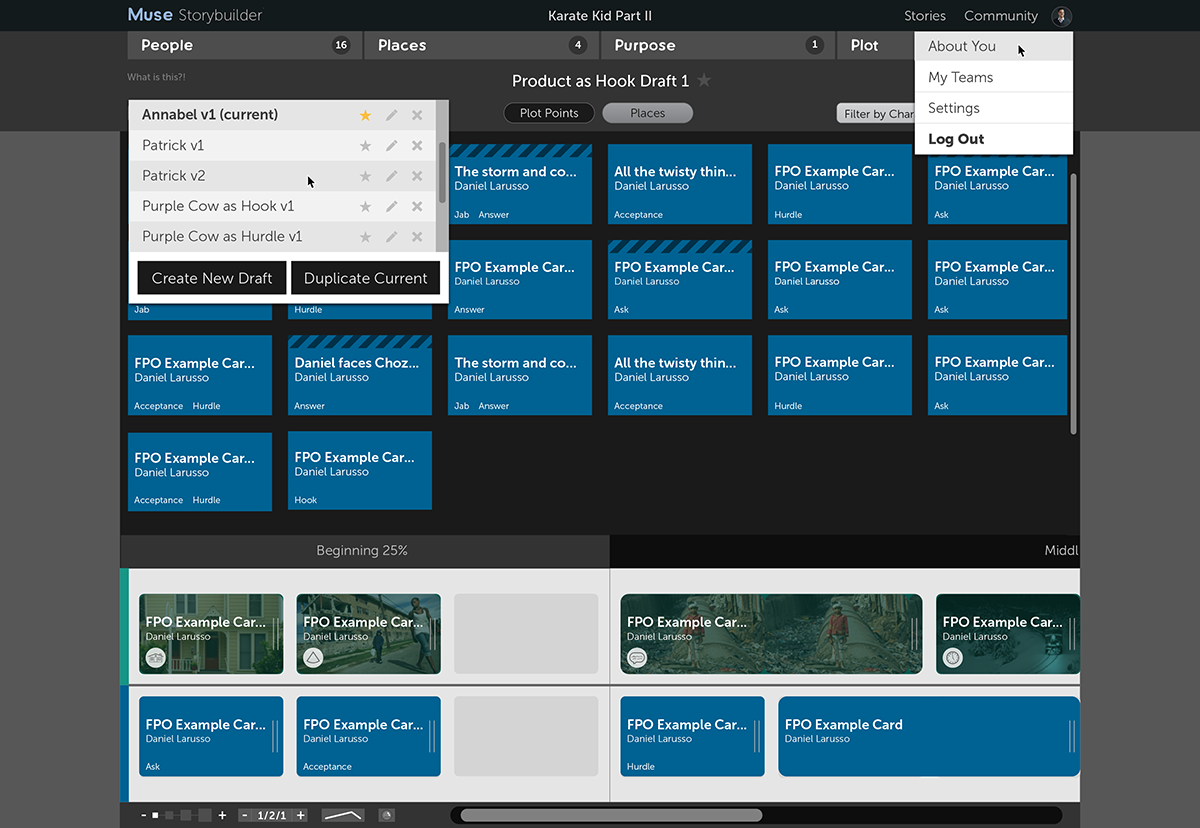This screenshot has width=1200, height=828.
Task: Star the Patrick v2 draft
Action: coord(365,176)
